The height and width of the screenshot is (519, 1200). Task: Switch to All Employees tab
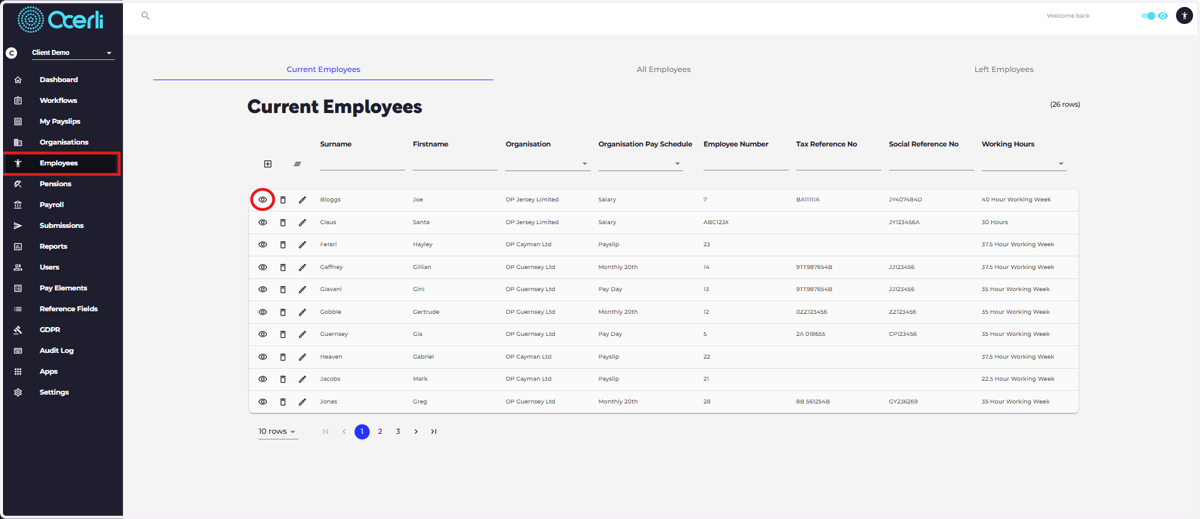[x=663, y=70]
